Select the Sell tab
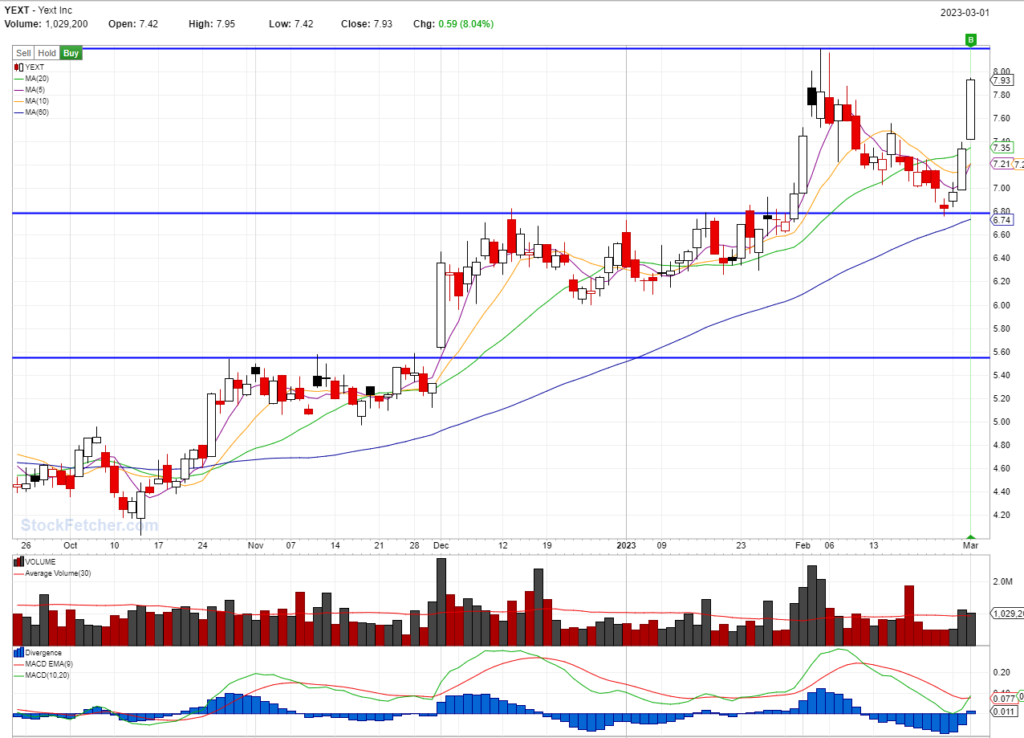Image resolution: width=1024 pixels, height=738 pixels. coord(24,53)
